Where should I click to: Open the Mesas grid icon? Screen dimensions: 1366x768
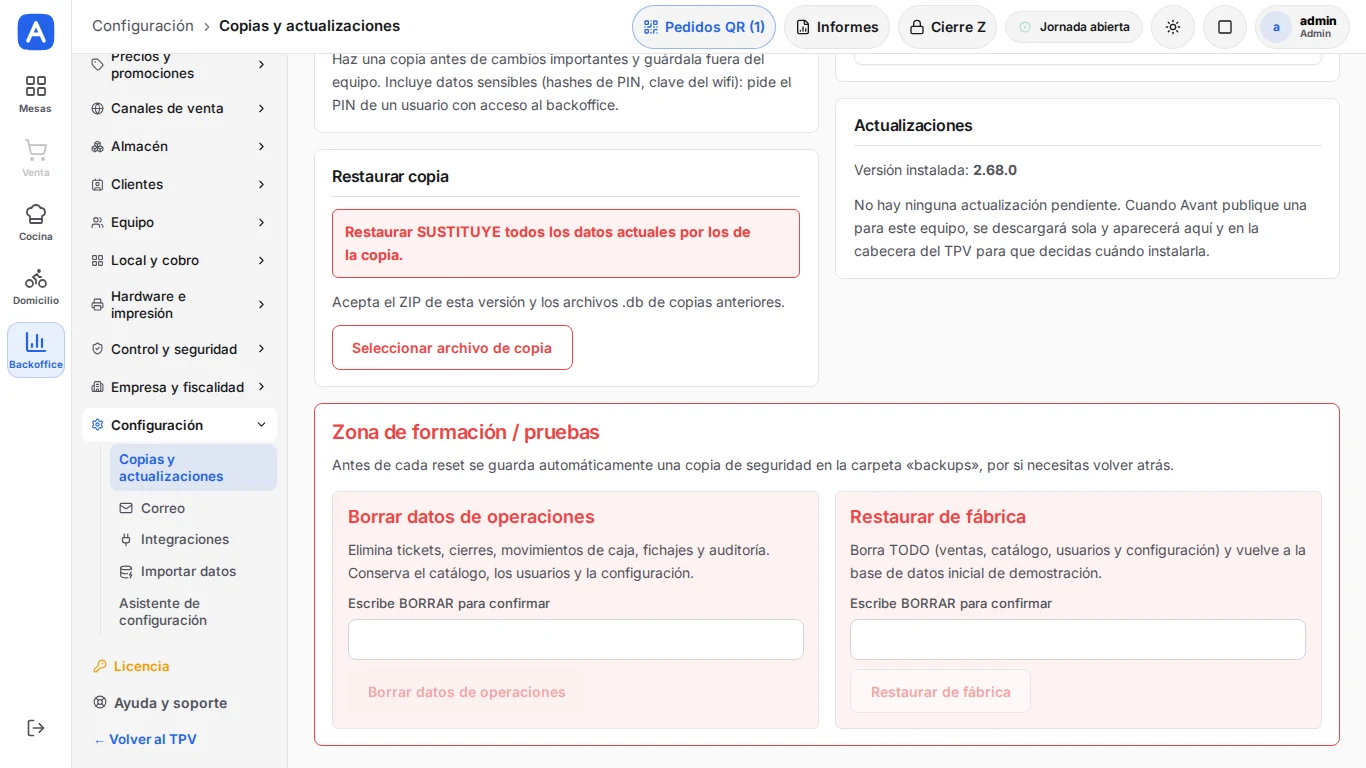coord(36,86)
